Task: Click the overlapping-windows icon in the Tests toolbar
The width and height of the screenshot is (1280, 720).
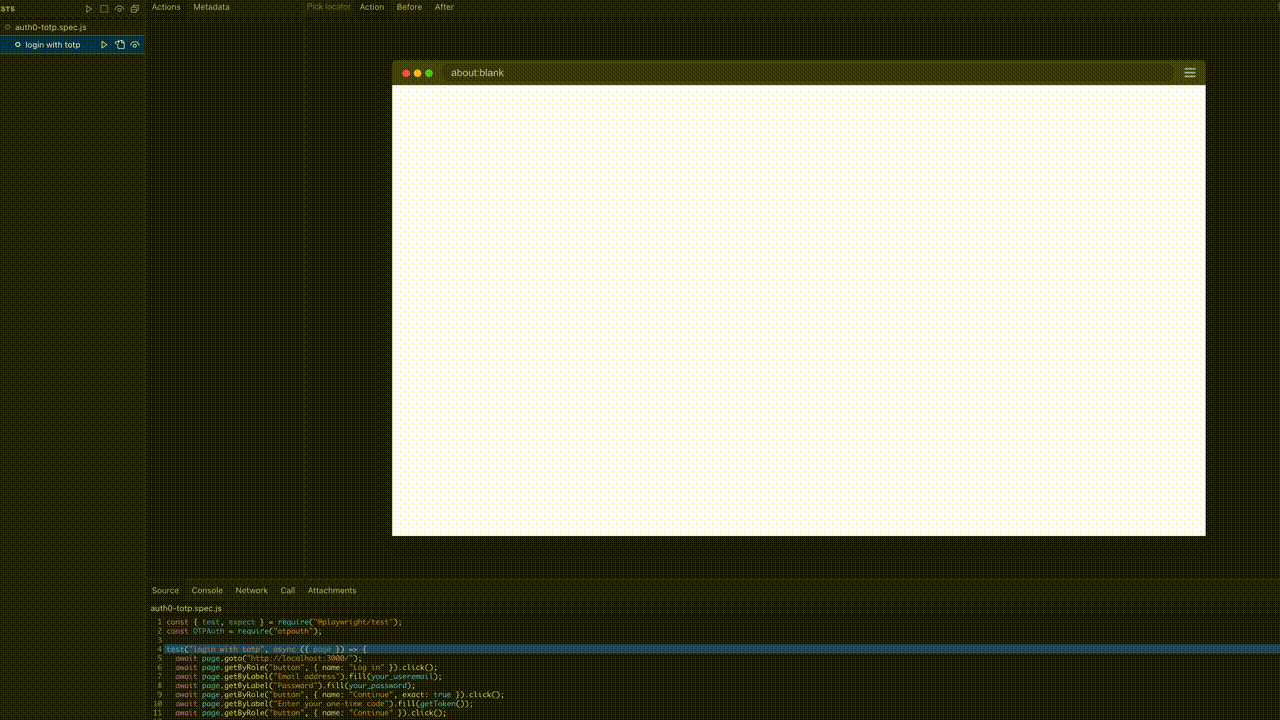Action: tap(135, 8)
